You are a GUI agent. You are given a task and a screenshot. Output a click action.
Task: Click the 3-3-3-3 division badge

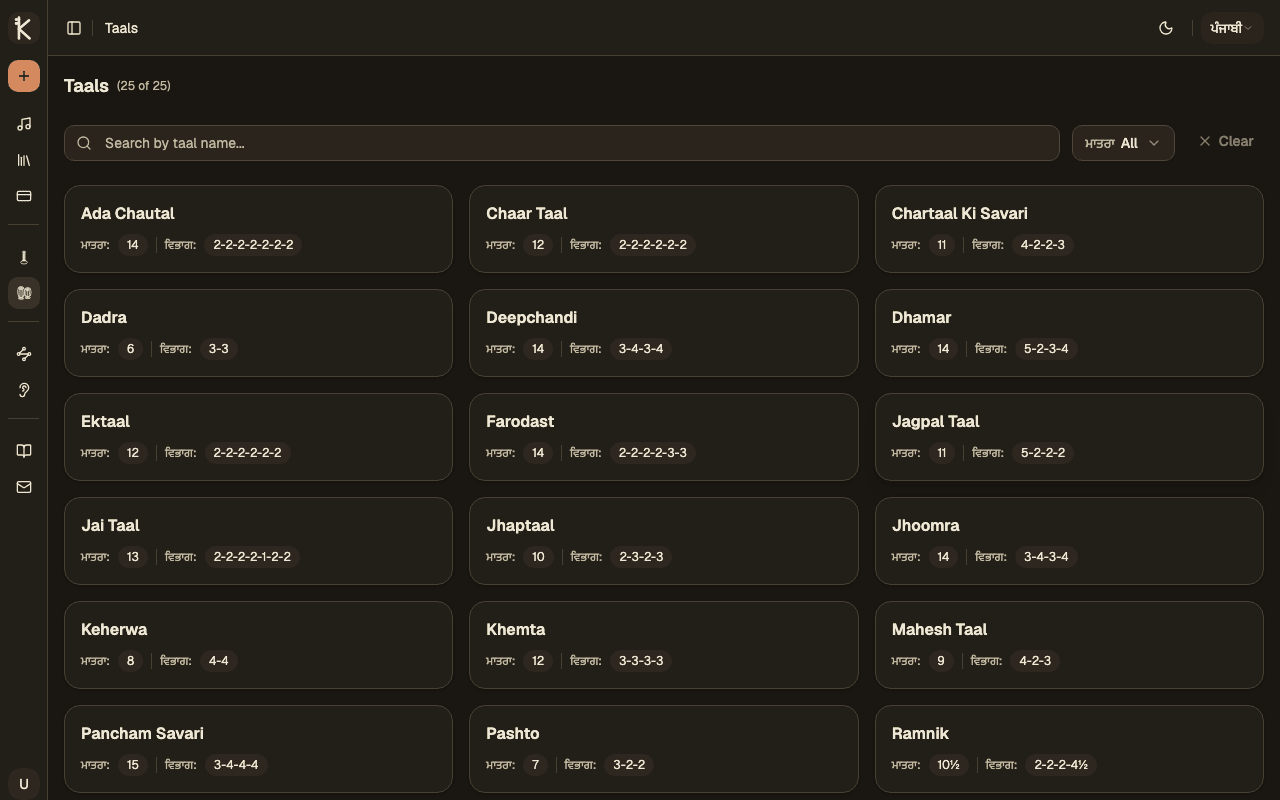coord(641,661)
